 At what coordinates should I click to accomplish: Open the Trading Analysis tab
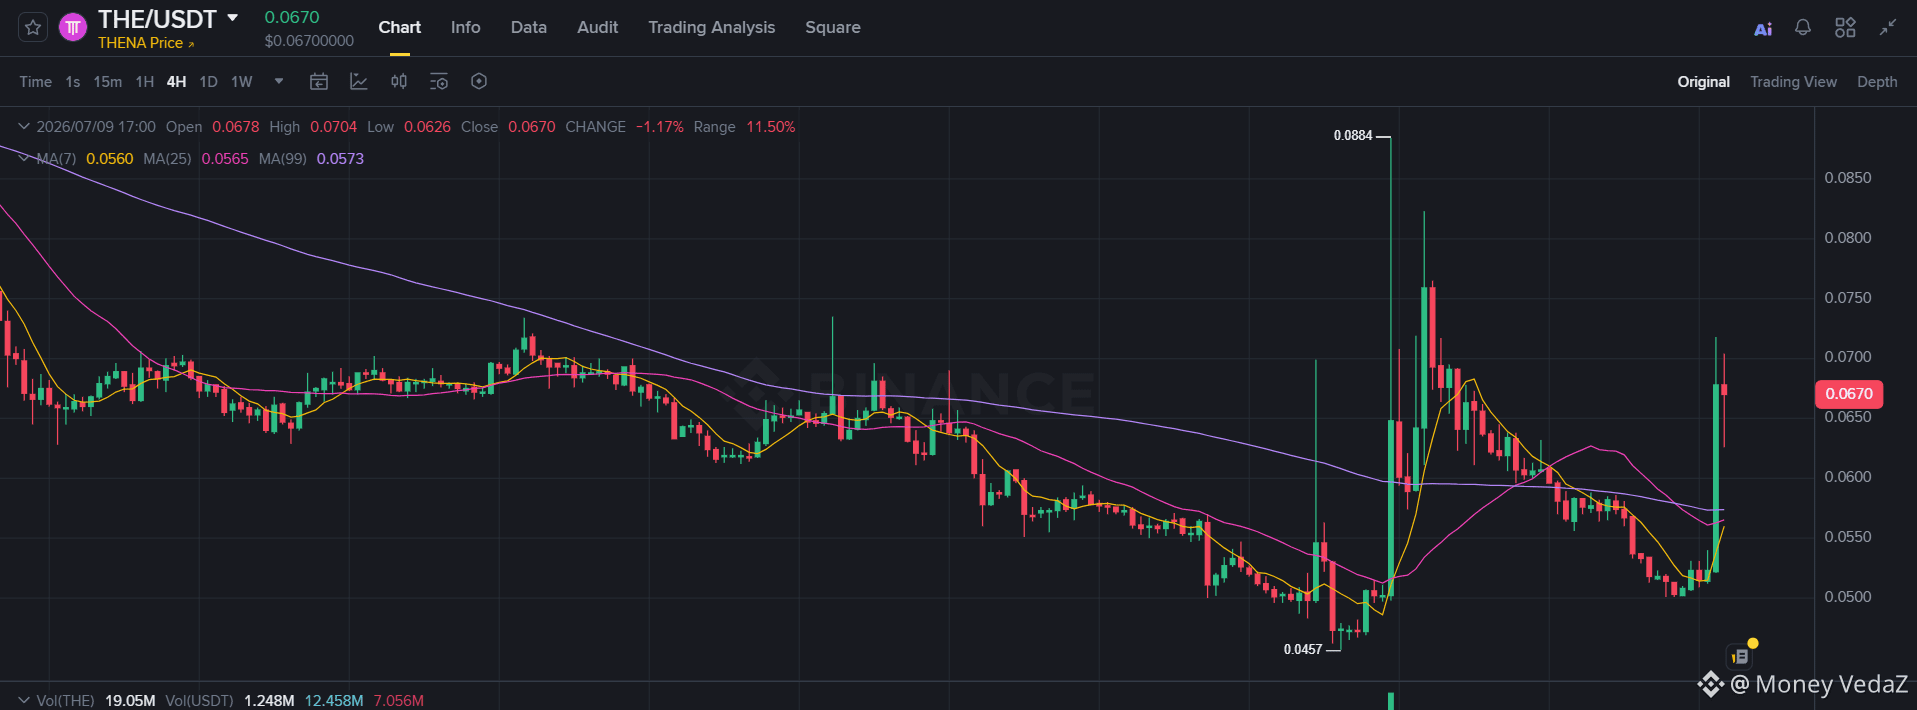coord(711,27)
